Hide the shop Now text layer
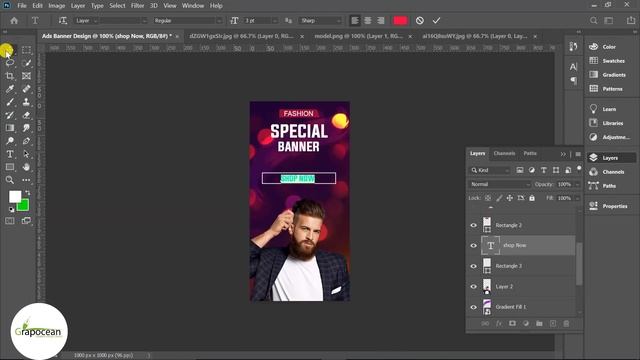 click(x=473, y=246)
